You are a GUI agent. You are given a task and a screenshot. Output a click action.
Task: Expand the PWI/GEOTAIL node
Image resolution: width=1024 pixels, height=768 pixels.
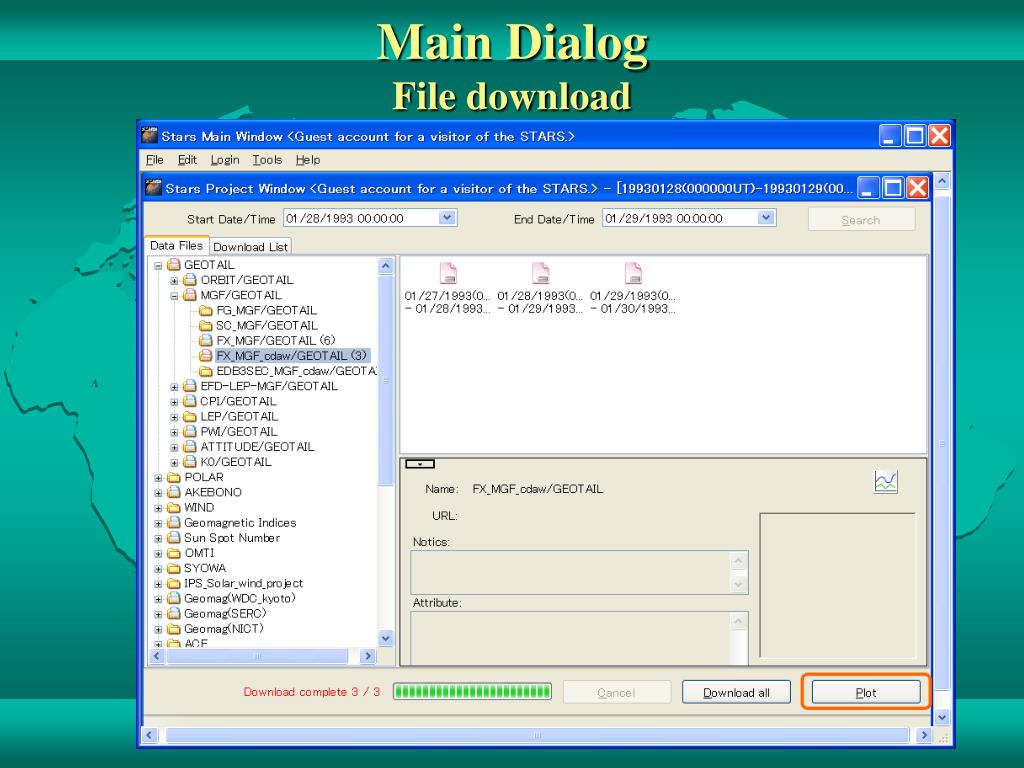pyautogui.click(x=174, y=432)
